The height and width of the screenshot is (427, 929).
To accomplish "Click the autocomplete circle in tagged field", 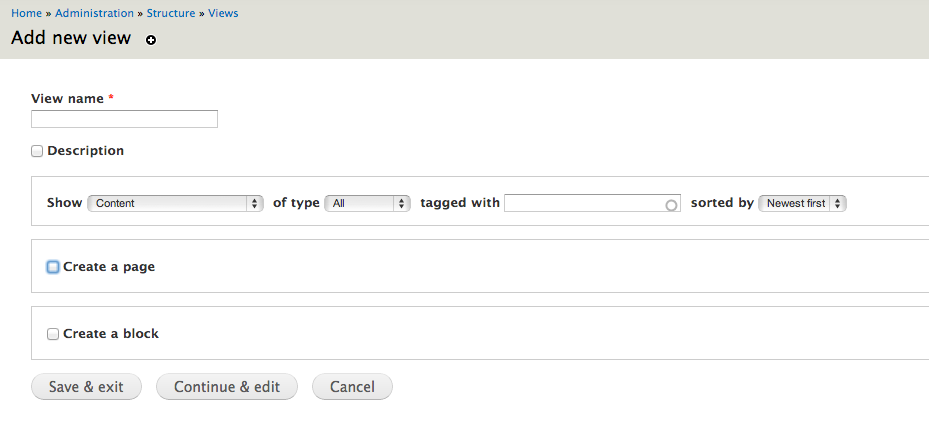I will click(671, 205).
